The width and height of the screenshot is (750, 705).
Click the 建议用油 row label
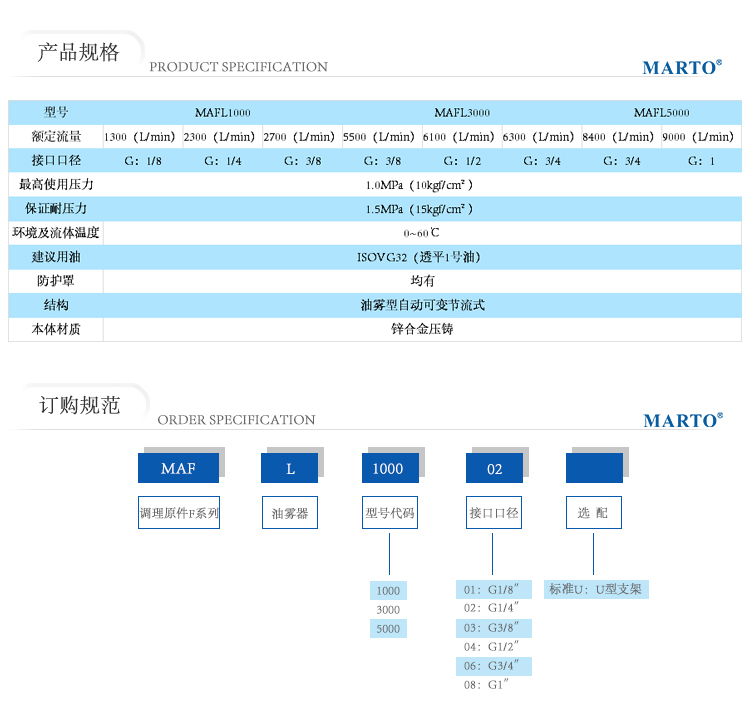pyautogui.click(x=56, y=257)
